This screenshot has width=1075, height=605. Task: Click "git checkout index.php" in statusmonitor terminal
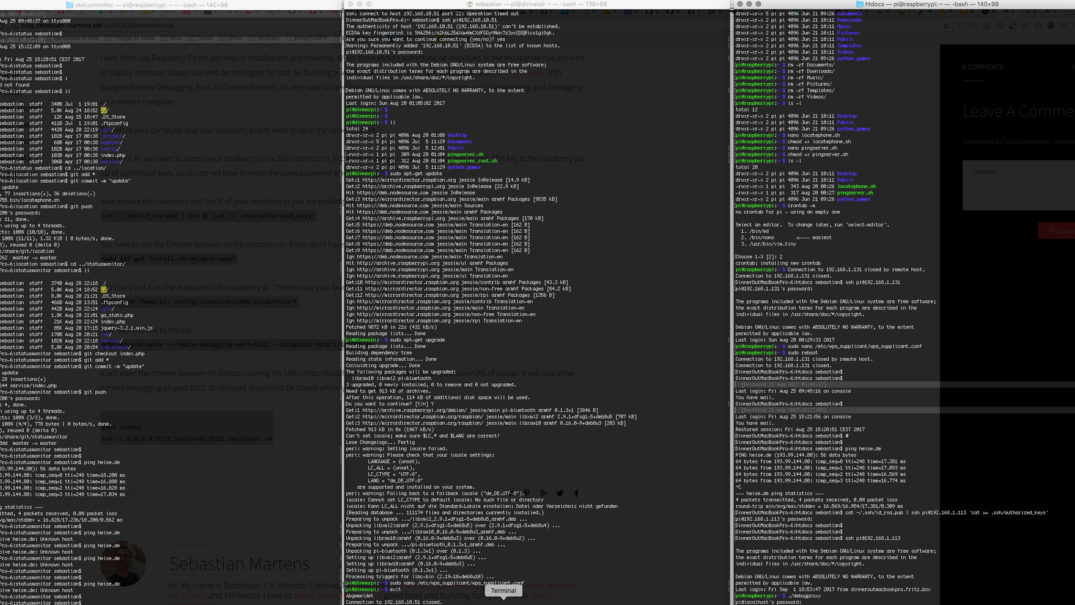[x=114, y=353]
